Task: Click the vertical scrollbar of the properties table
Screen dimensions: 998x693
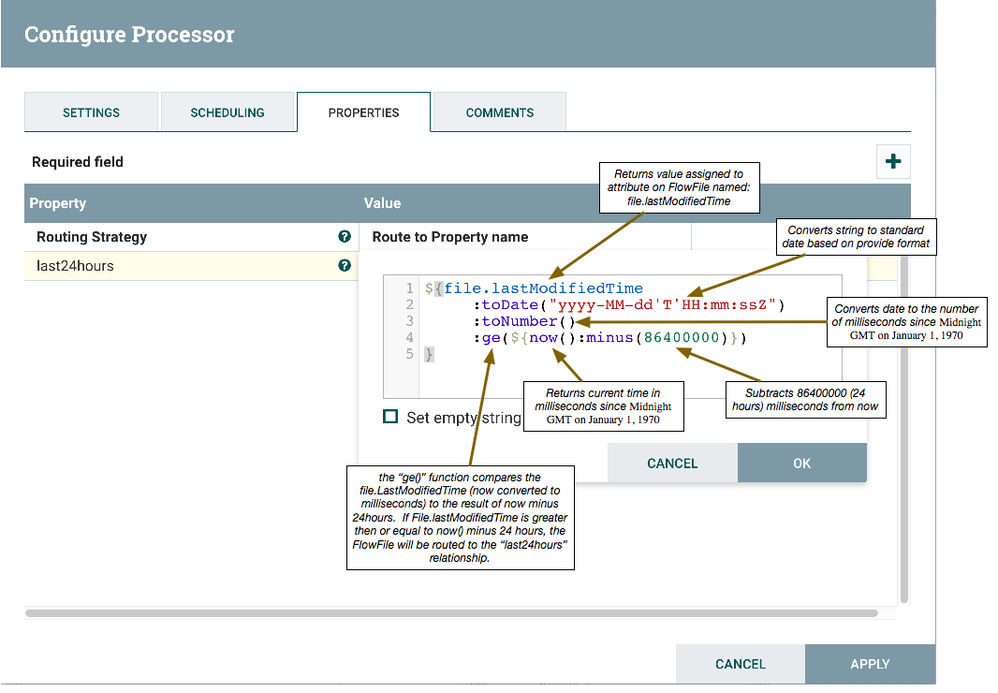Action: point(904,430)
